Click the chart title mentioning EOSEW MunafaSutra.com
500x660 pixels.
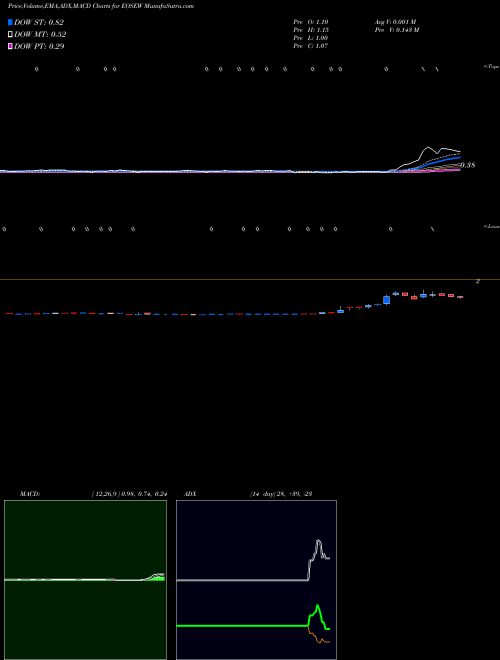tap(101, 6)
